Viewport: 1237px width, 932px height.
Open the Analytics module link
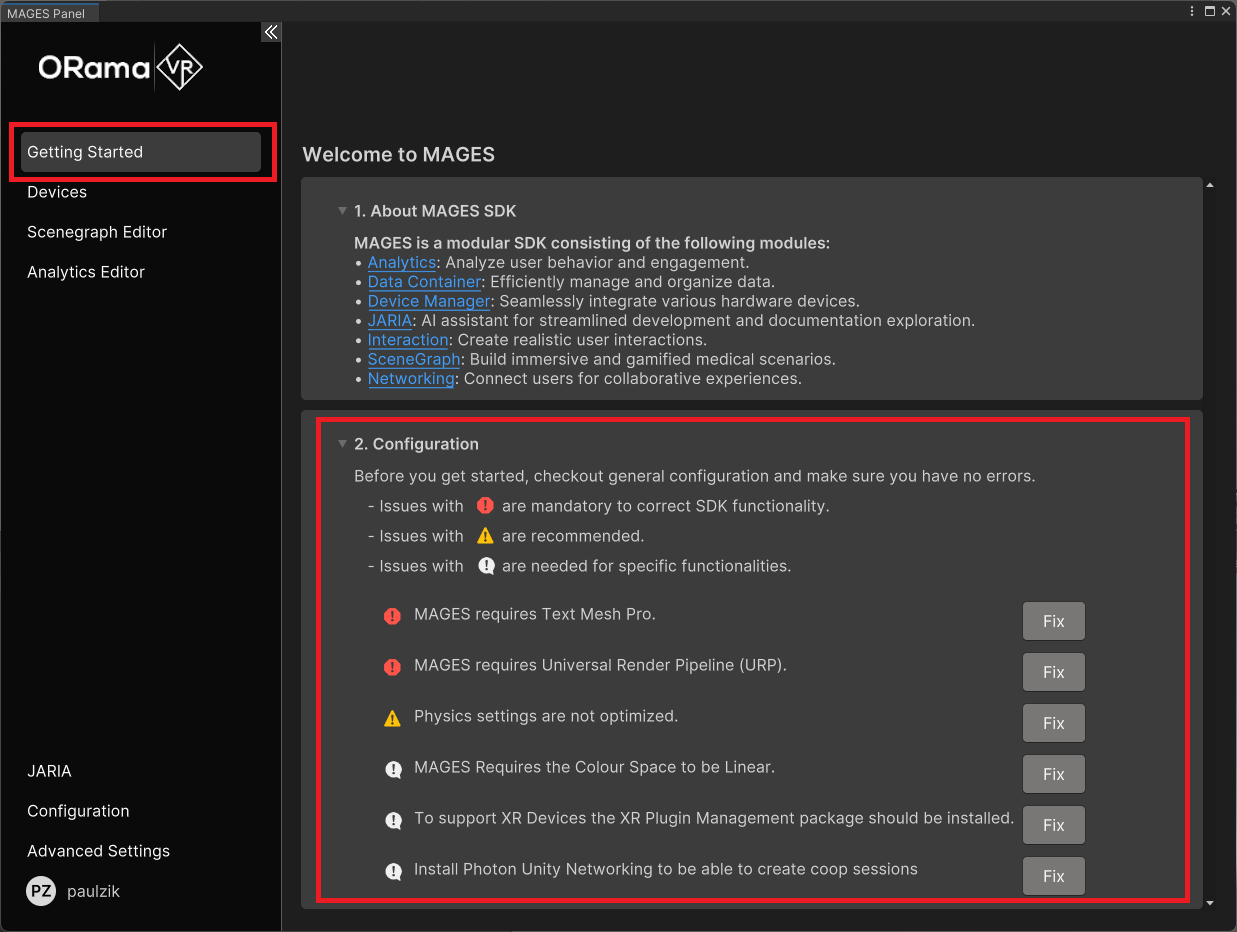(x=401, y=263)
